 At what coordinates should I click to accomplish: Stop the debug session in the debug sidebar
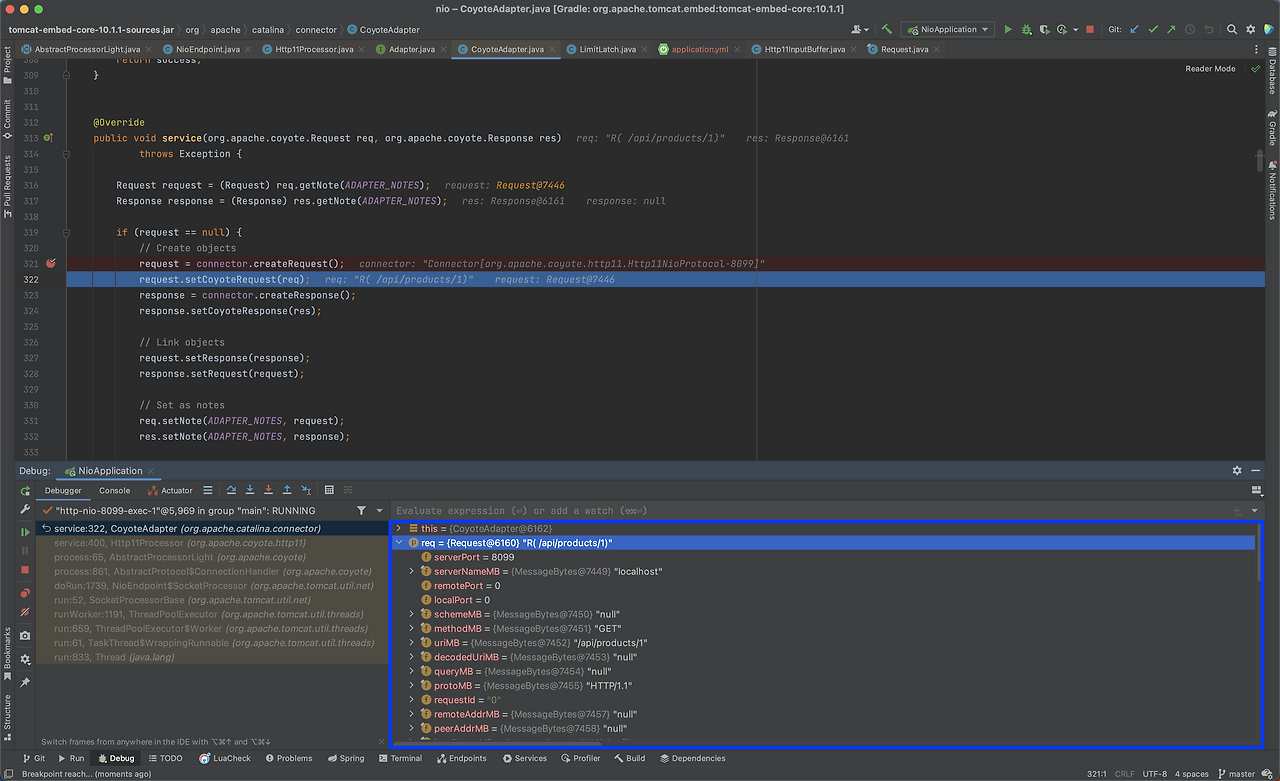click(x=25, y=569)
